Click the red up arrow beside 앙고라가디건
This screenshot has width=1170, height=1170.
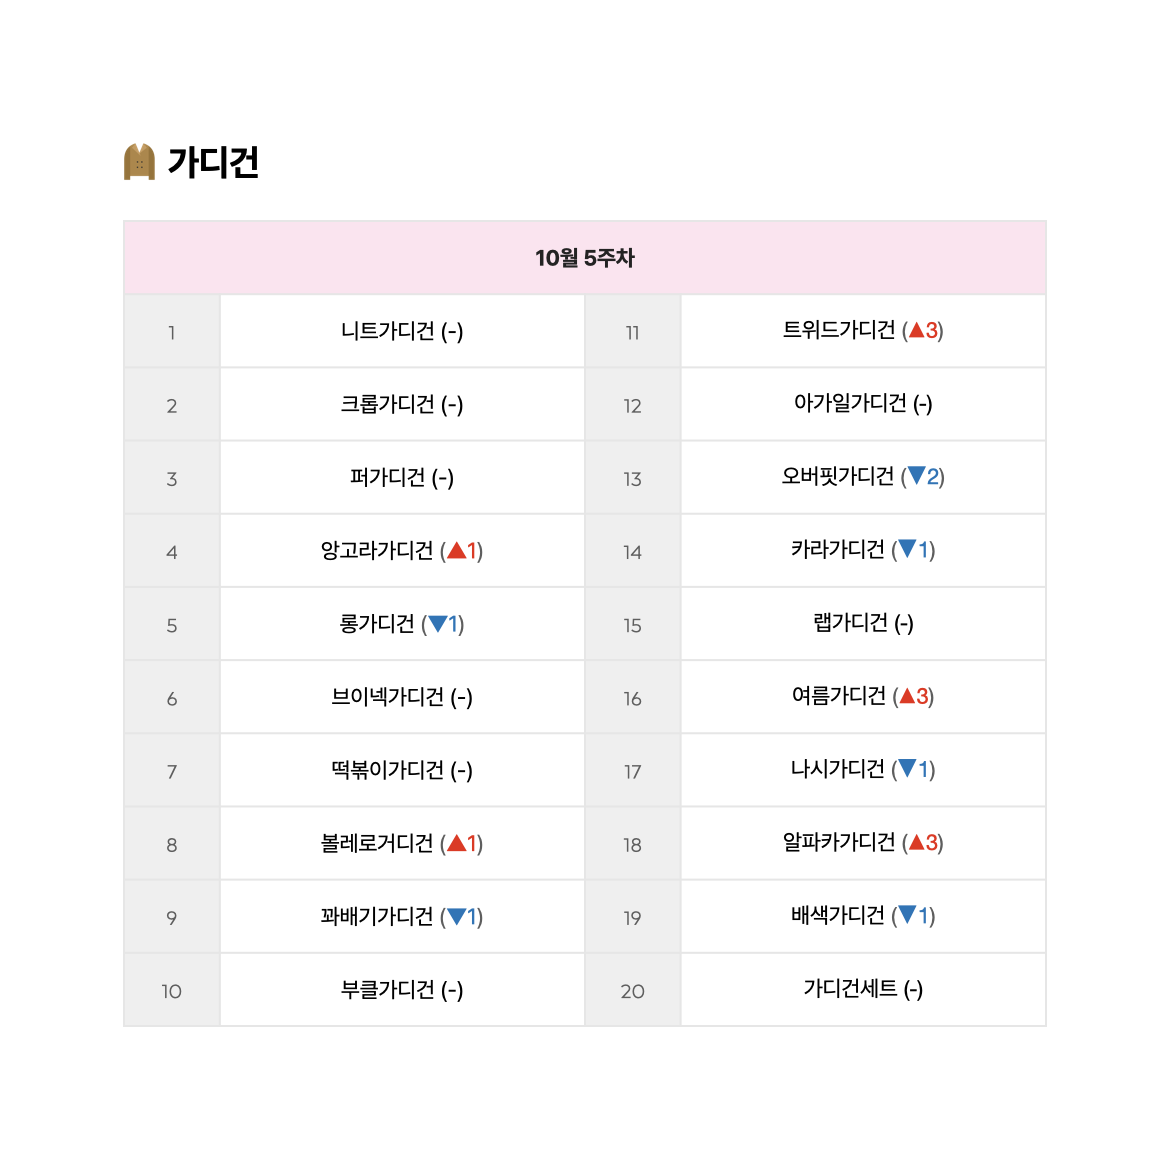(457, 551)
